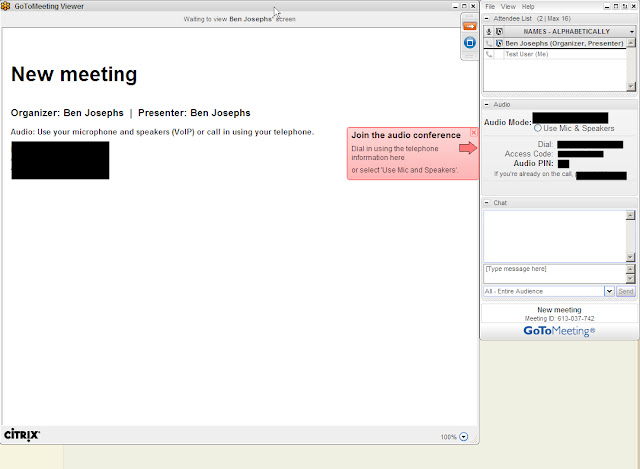640x469 pixels.
Task: Minimize the control panel window
Action: (607, 7)
